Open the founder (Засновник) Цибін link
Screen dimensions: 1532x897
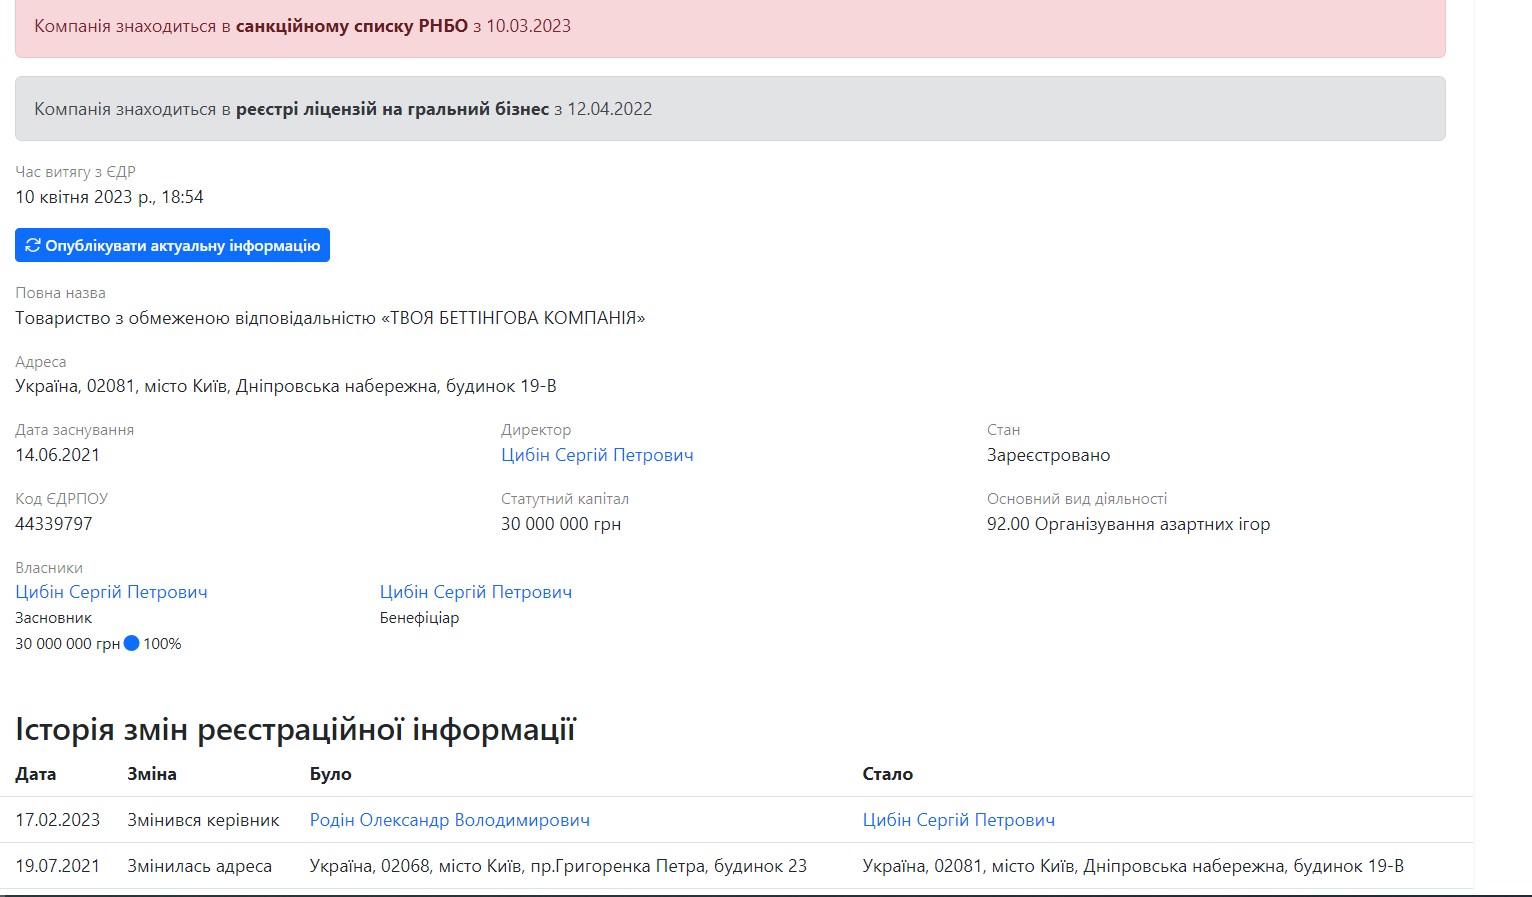tap(111, 592)
